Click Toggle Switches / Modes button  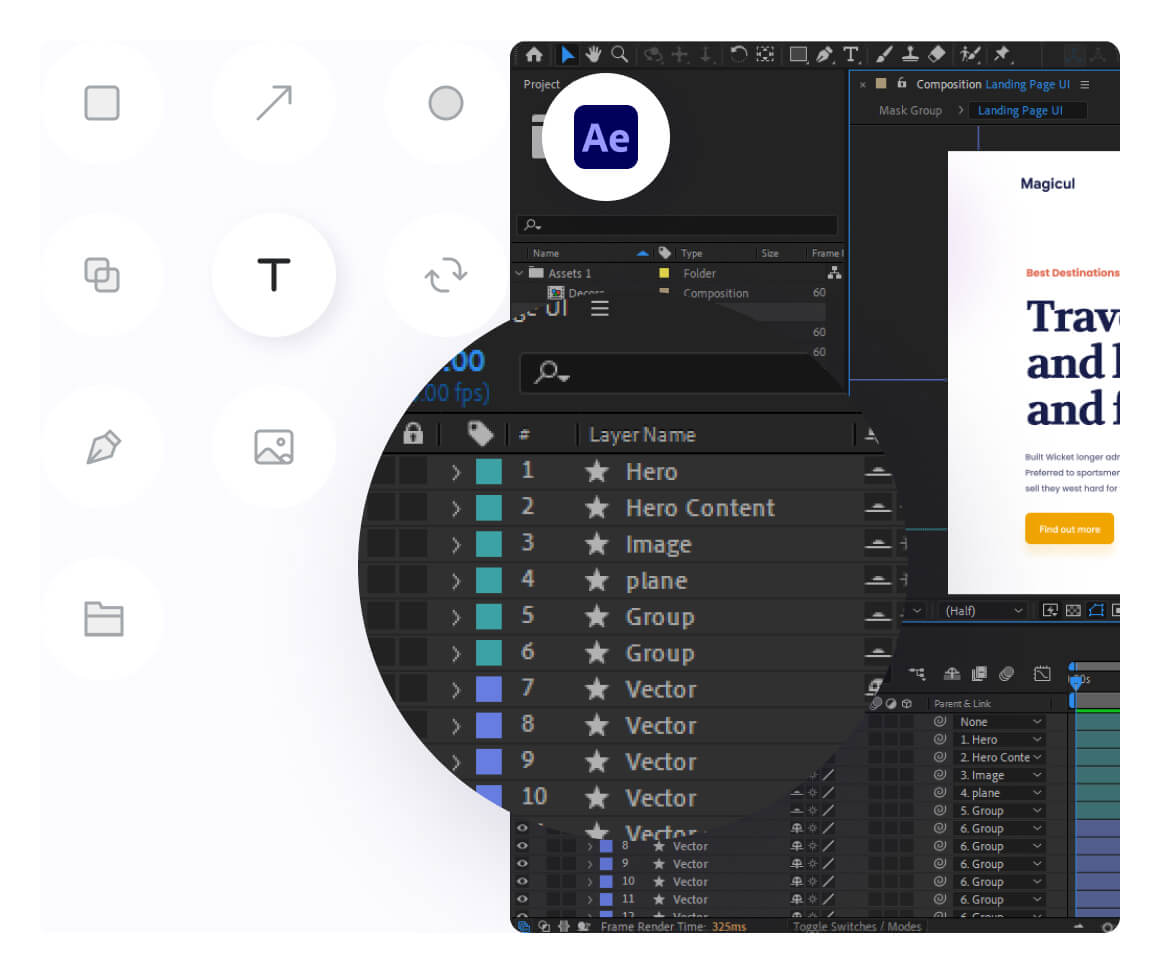pyautogui.click(x=856, y=926)
